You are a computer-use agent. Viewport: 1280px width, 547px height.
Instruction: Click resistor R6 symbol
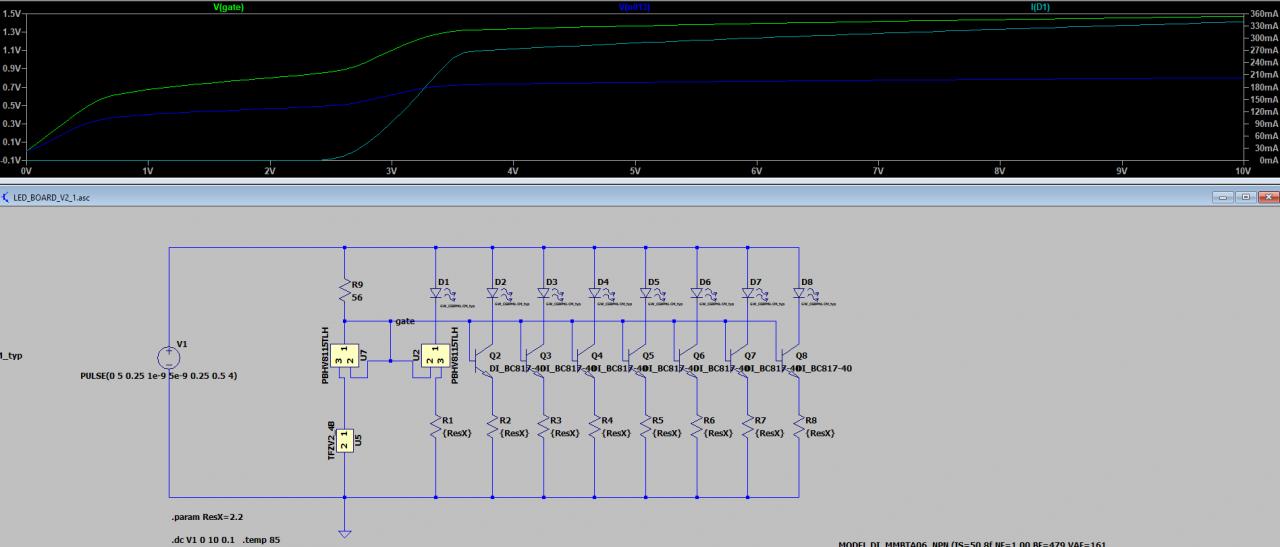[x=697, y=427]
